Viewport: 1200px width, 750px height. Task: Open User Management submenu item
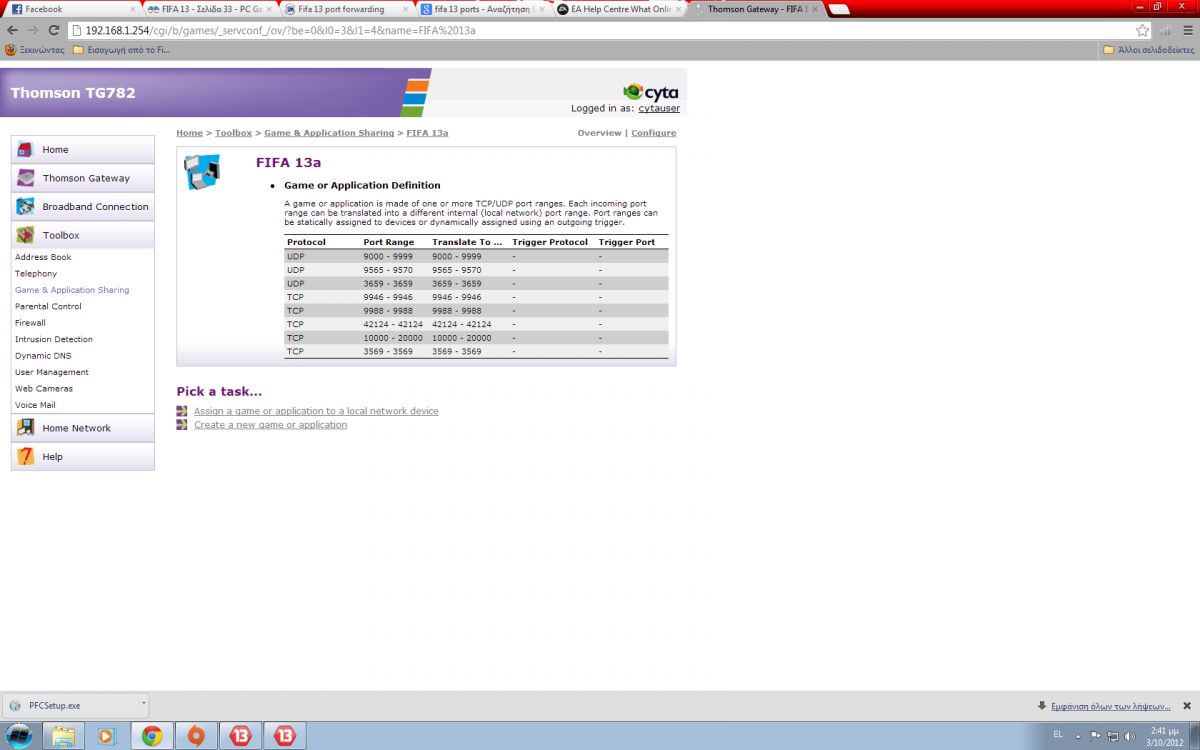52,372
